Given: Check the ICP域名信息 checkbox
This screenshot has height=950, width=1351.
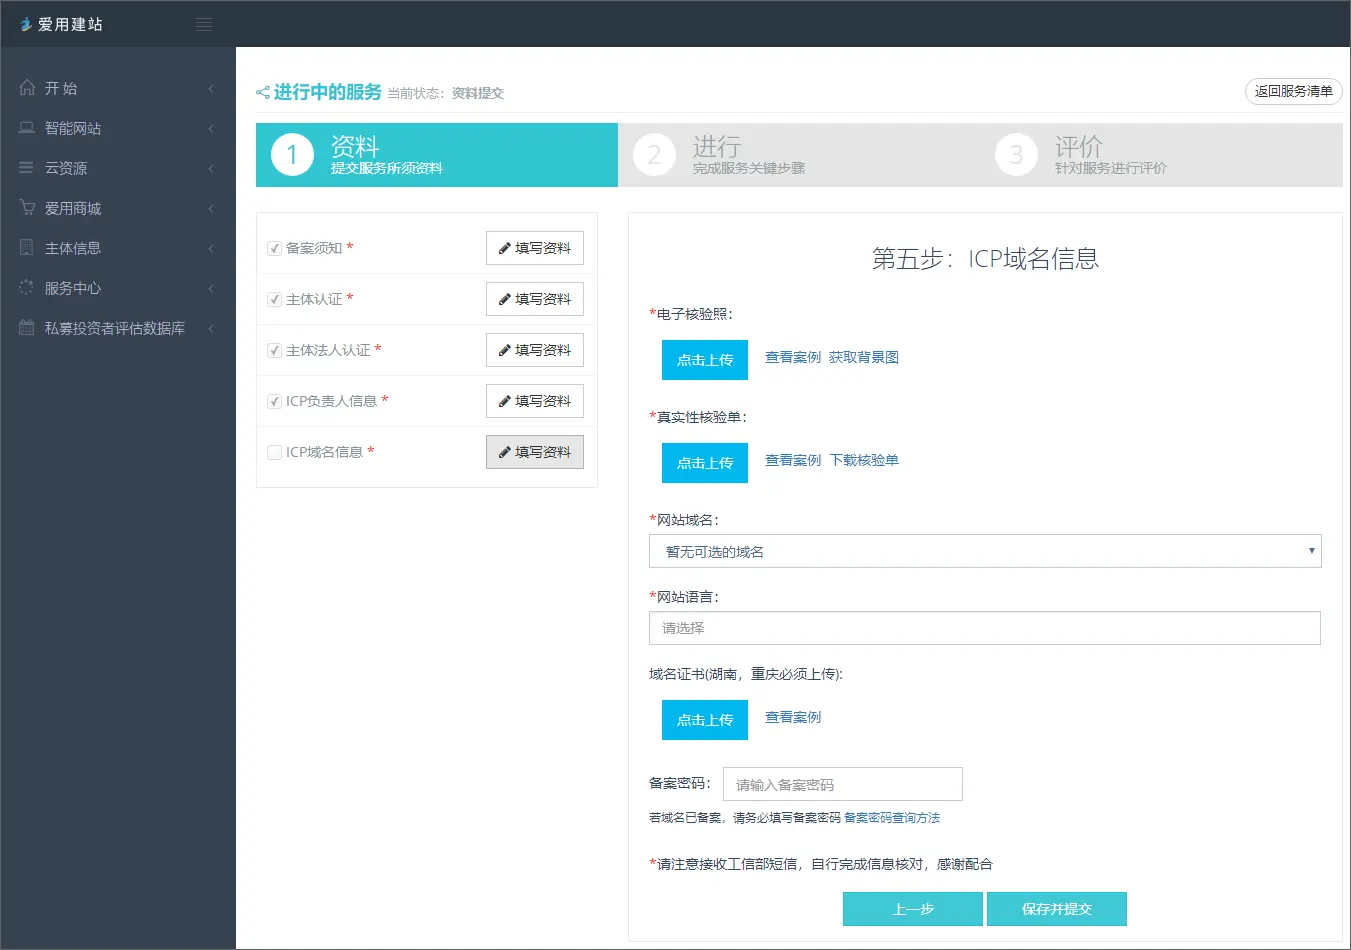Looking at the screenshot, I should pyautogui.click(x=274, y=452).
